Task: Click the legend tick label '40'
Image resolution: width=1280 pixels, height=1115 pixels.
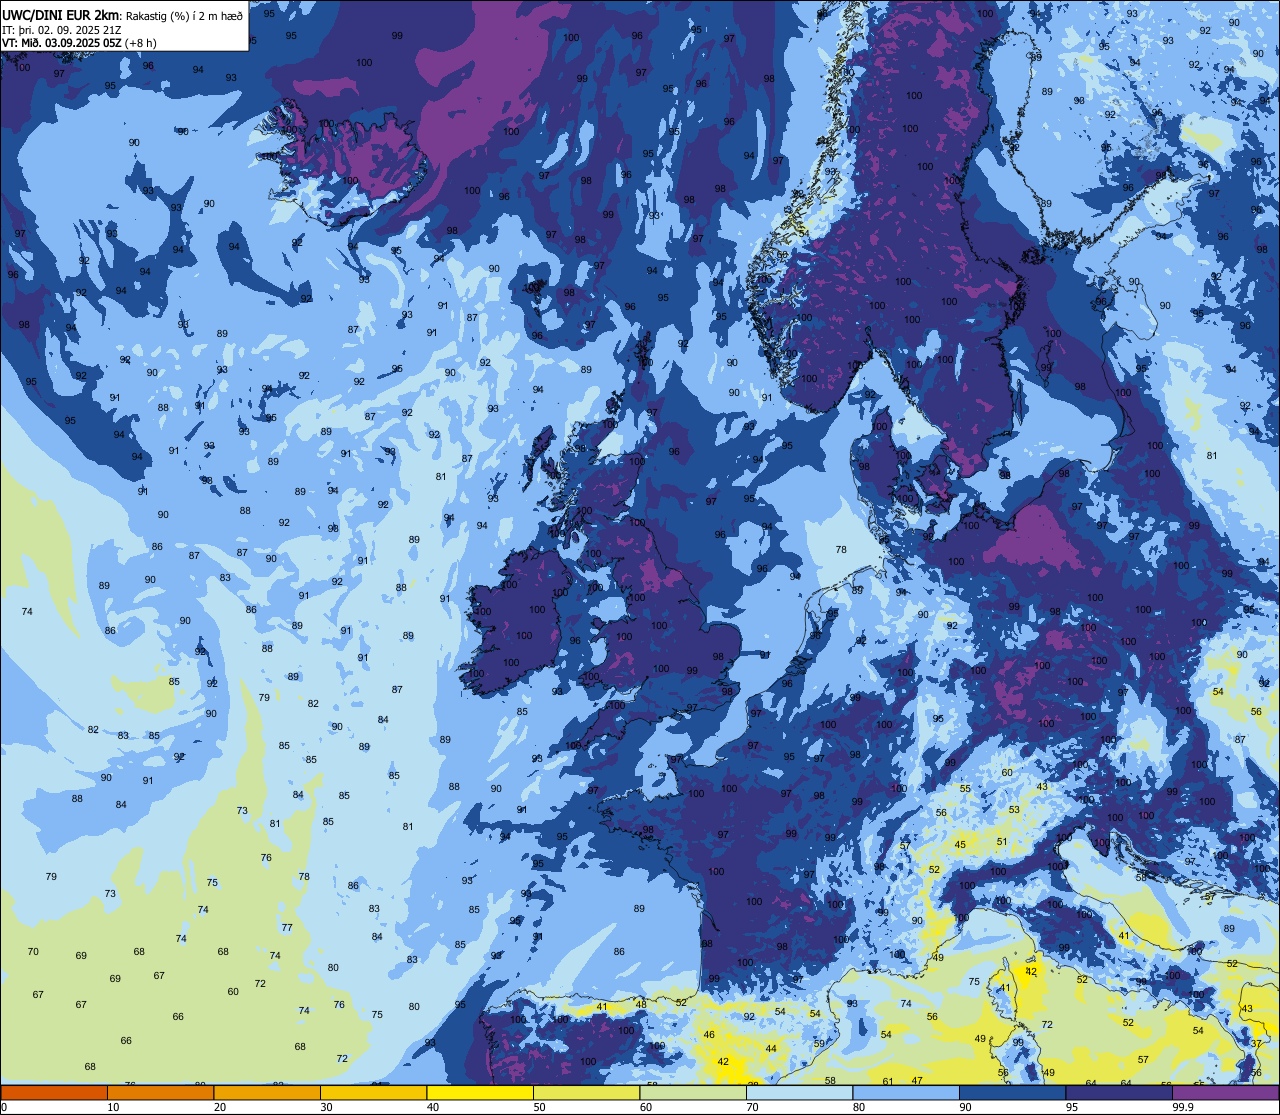Action: [433, 1107]
